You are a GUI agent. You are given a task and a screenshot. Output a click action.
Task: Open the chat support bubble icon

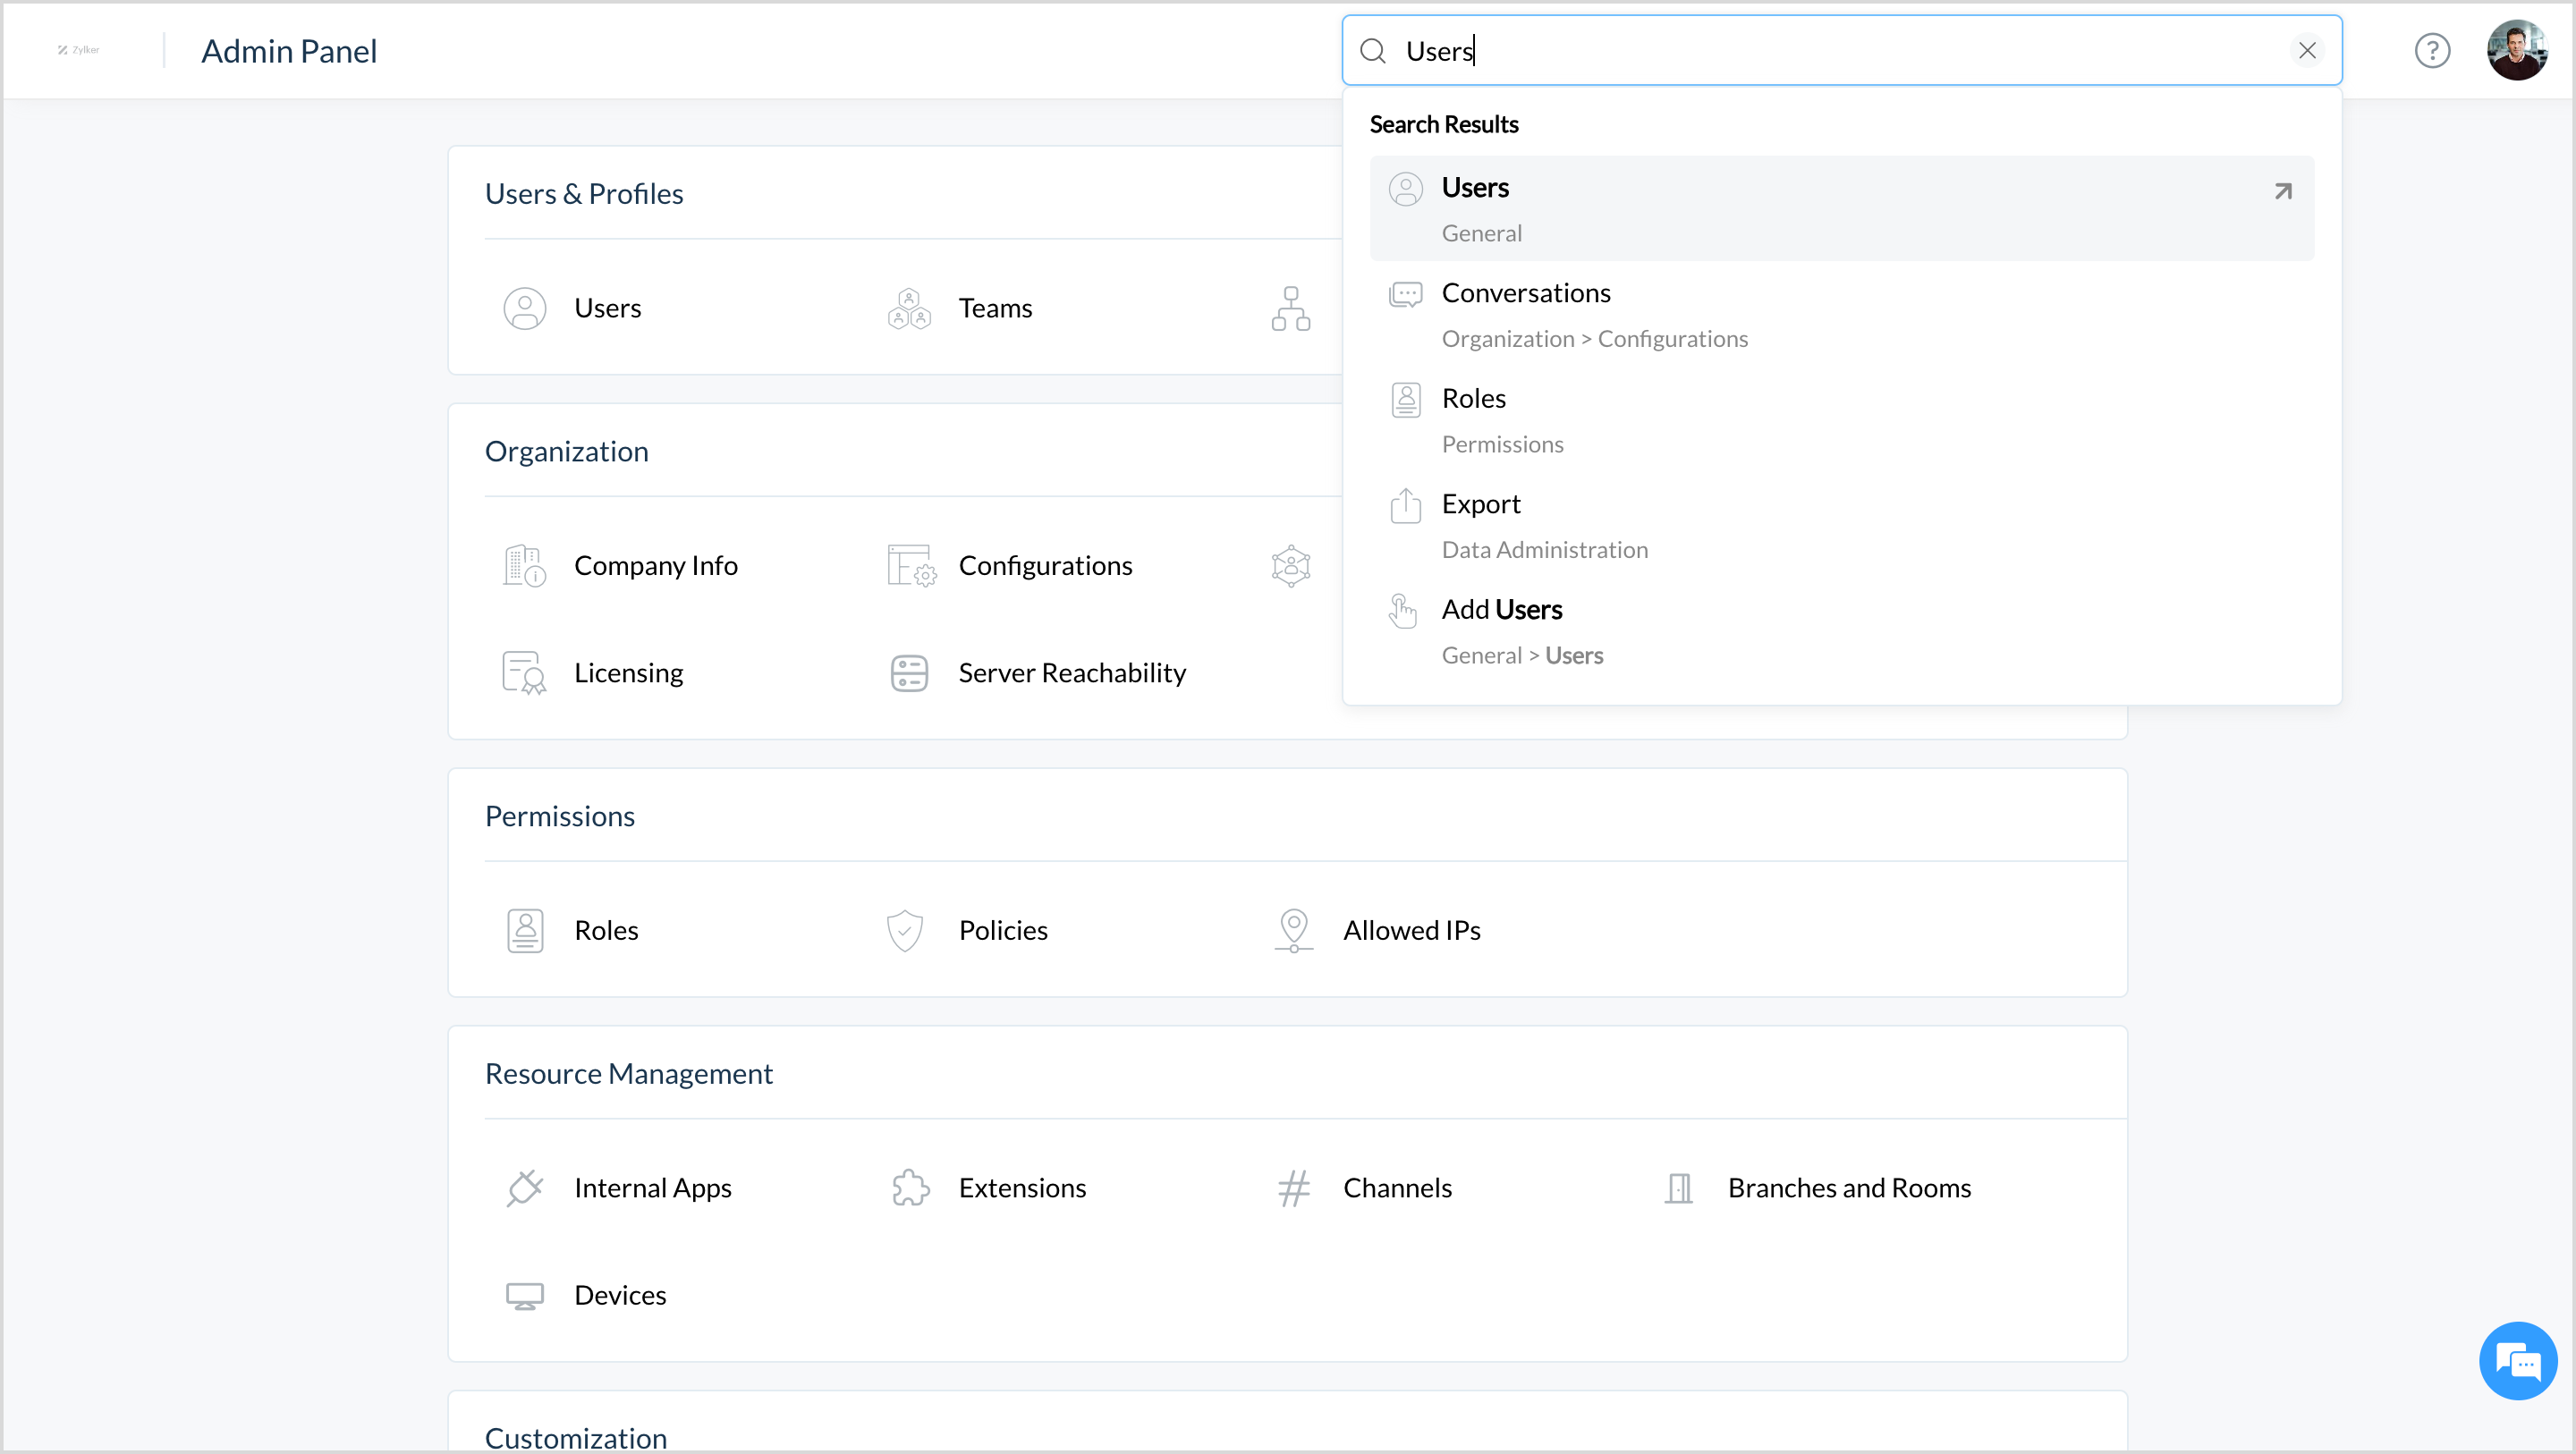click(x=2517, y=1360)
